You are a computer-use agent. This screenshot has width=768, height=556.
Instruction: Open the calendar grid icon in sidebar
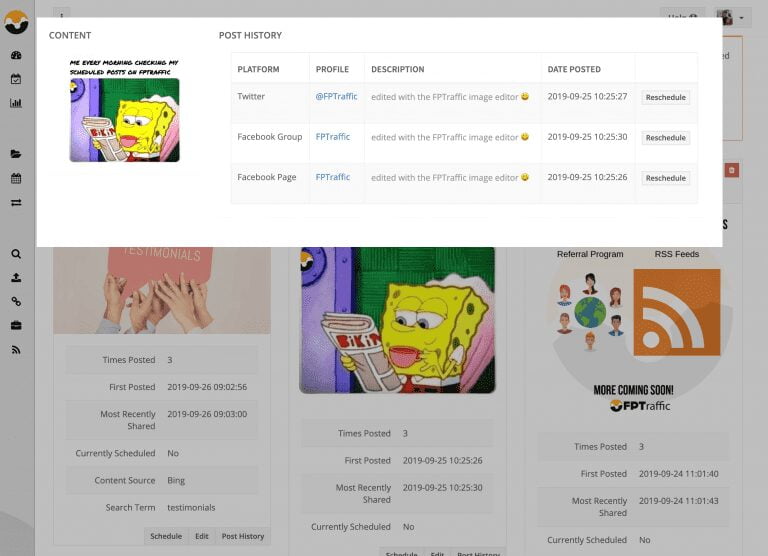pyautogui.click(x=16, y=178)
